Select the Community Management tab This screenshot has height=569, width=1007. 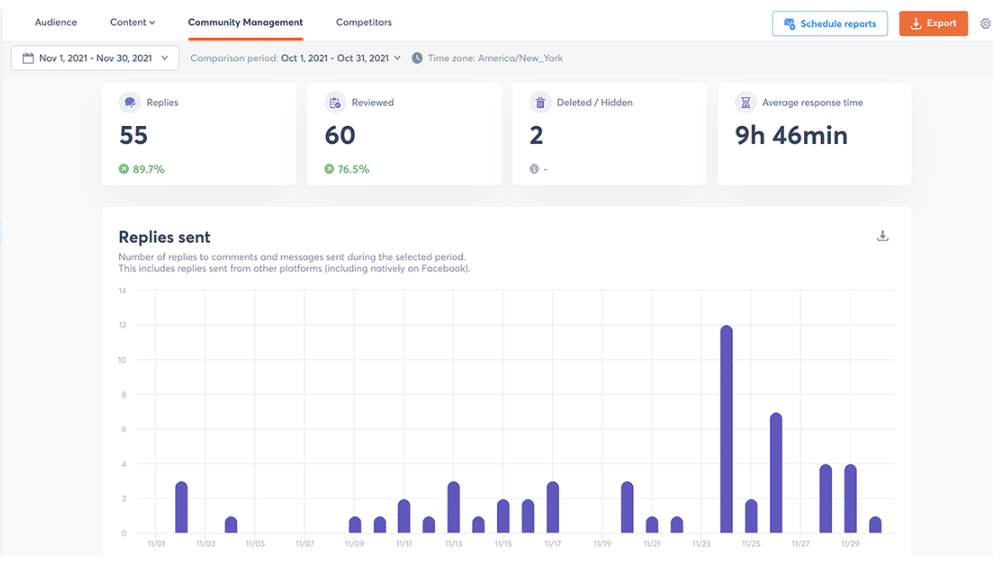(x=245, y=22)
